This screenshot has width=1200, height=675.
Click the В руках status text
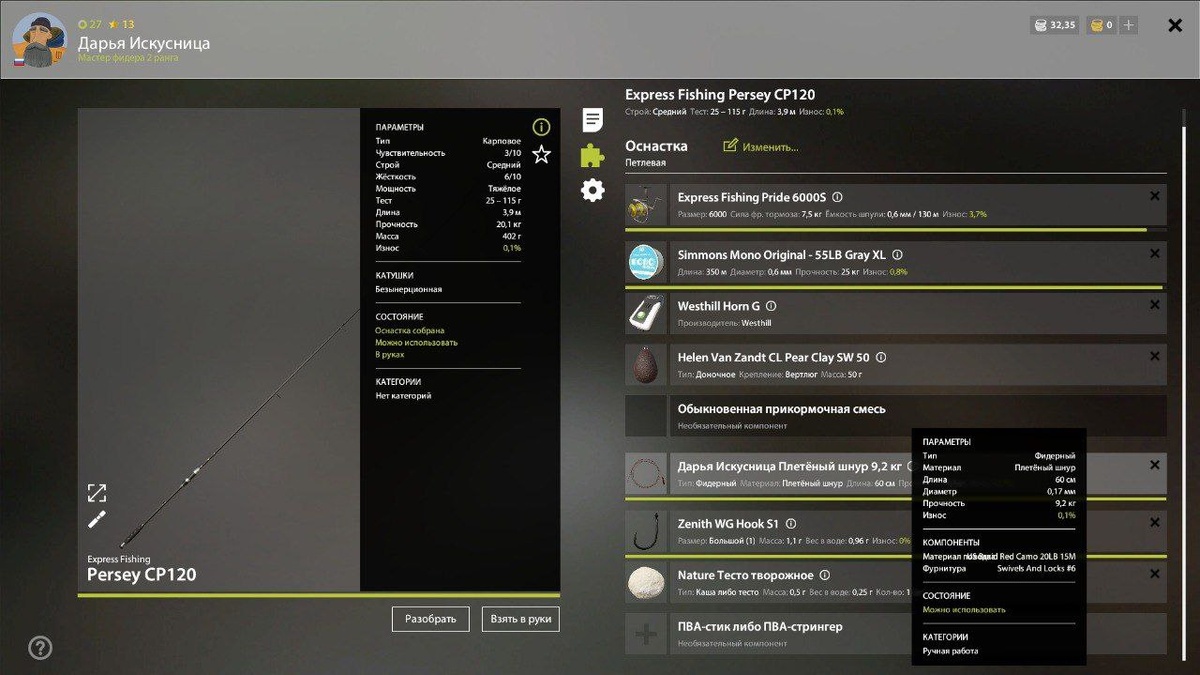390,354
